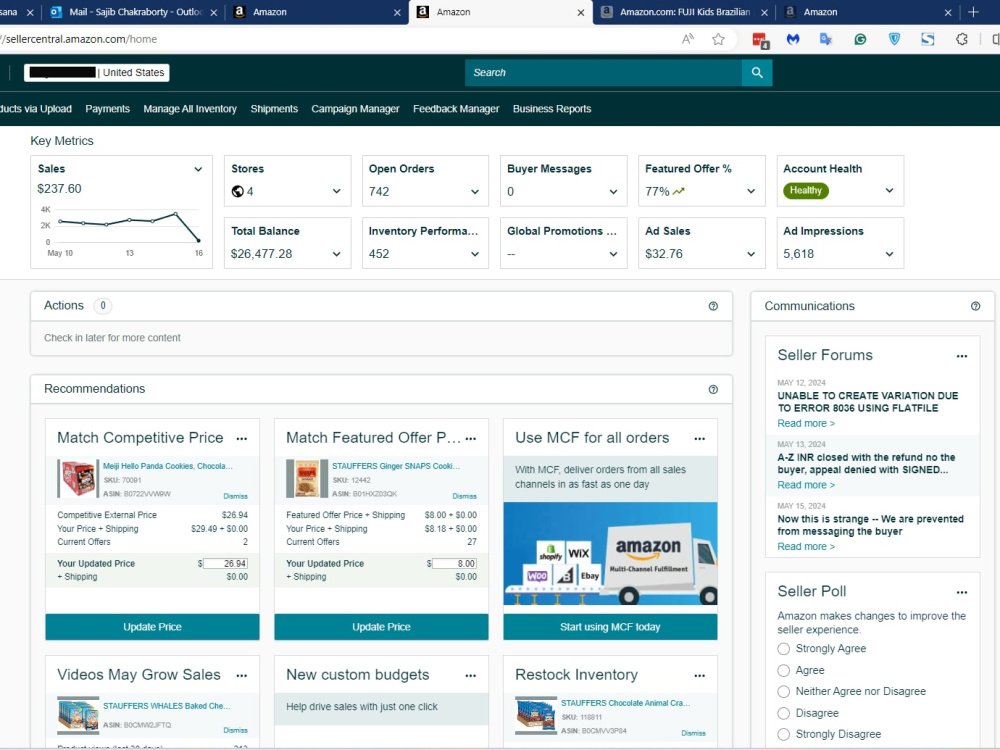Open Match Competitive Price card options

[x=242, y=439]
